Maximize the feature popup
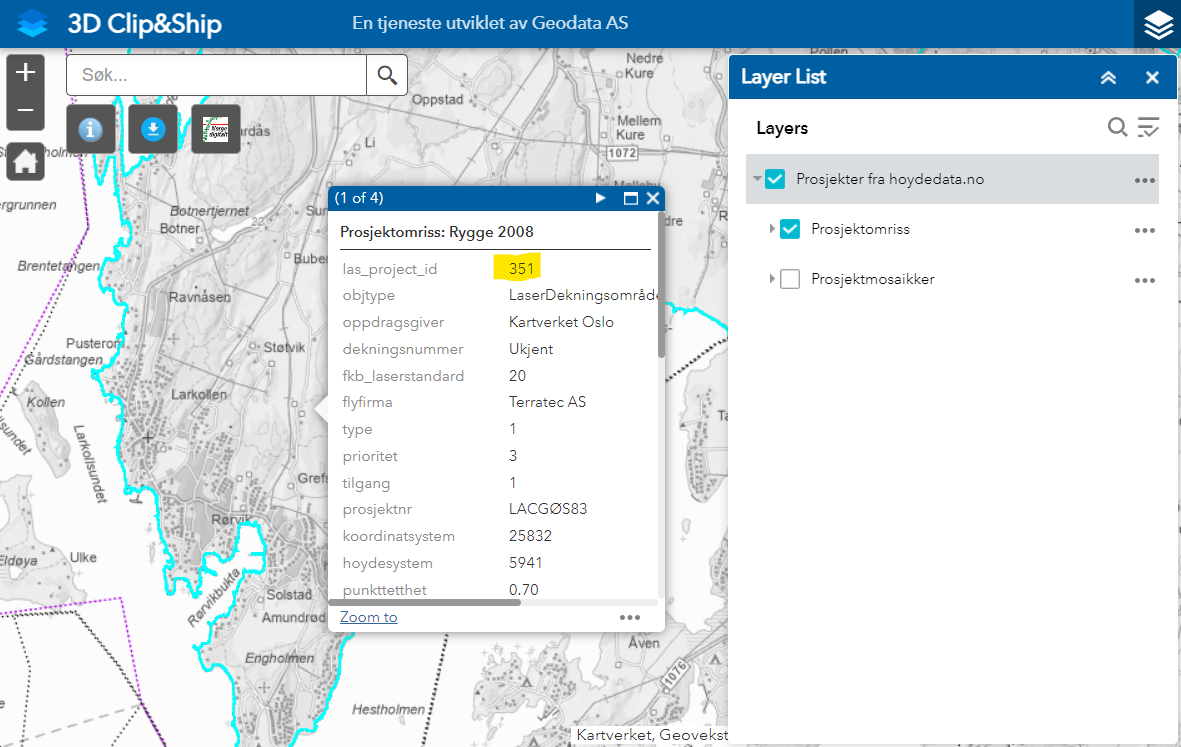 tap(631, 198)
